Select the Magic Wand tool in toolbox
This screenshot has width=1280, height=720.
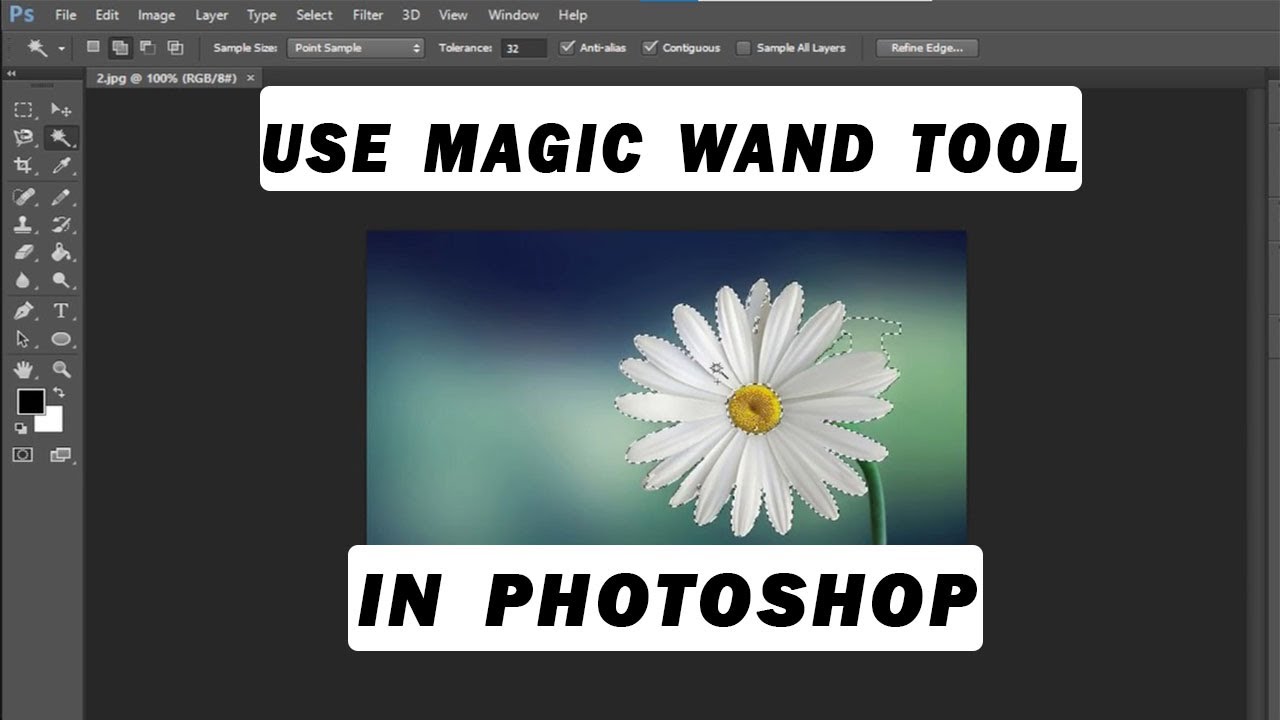(61, 137)
